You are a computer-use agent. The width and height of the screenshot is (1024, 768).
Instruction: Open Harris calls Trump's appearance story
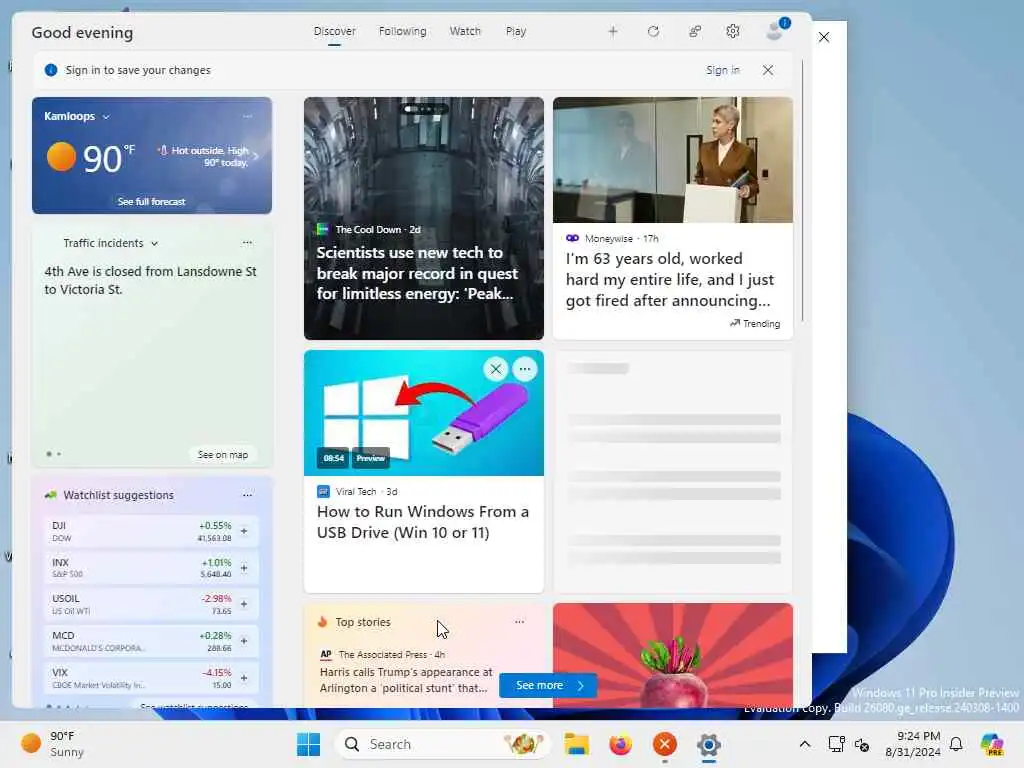(x=406, y=680)
